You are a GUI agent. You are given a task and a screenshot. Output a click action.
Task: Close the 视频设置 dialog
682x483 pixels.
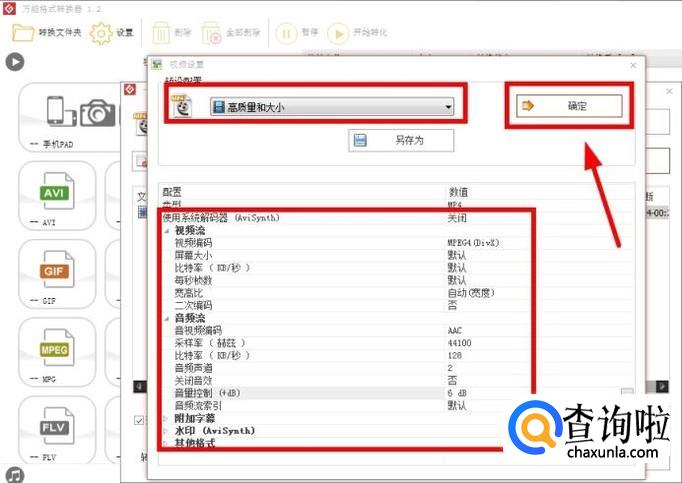pyautogui.click(x=632, y=65)
